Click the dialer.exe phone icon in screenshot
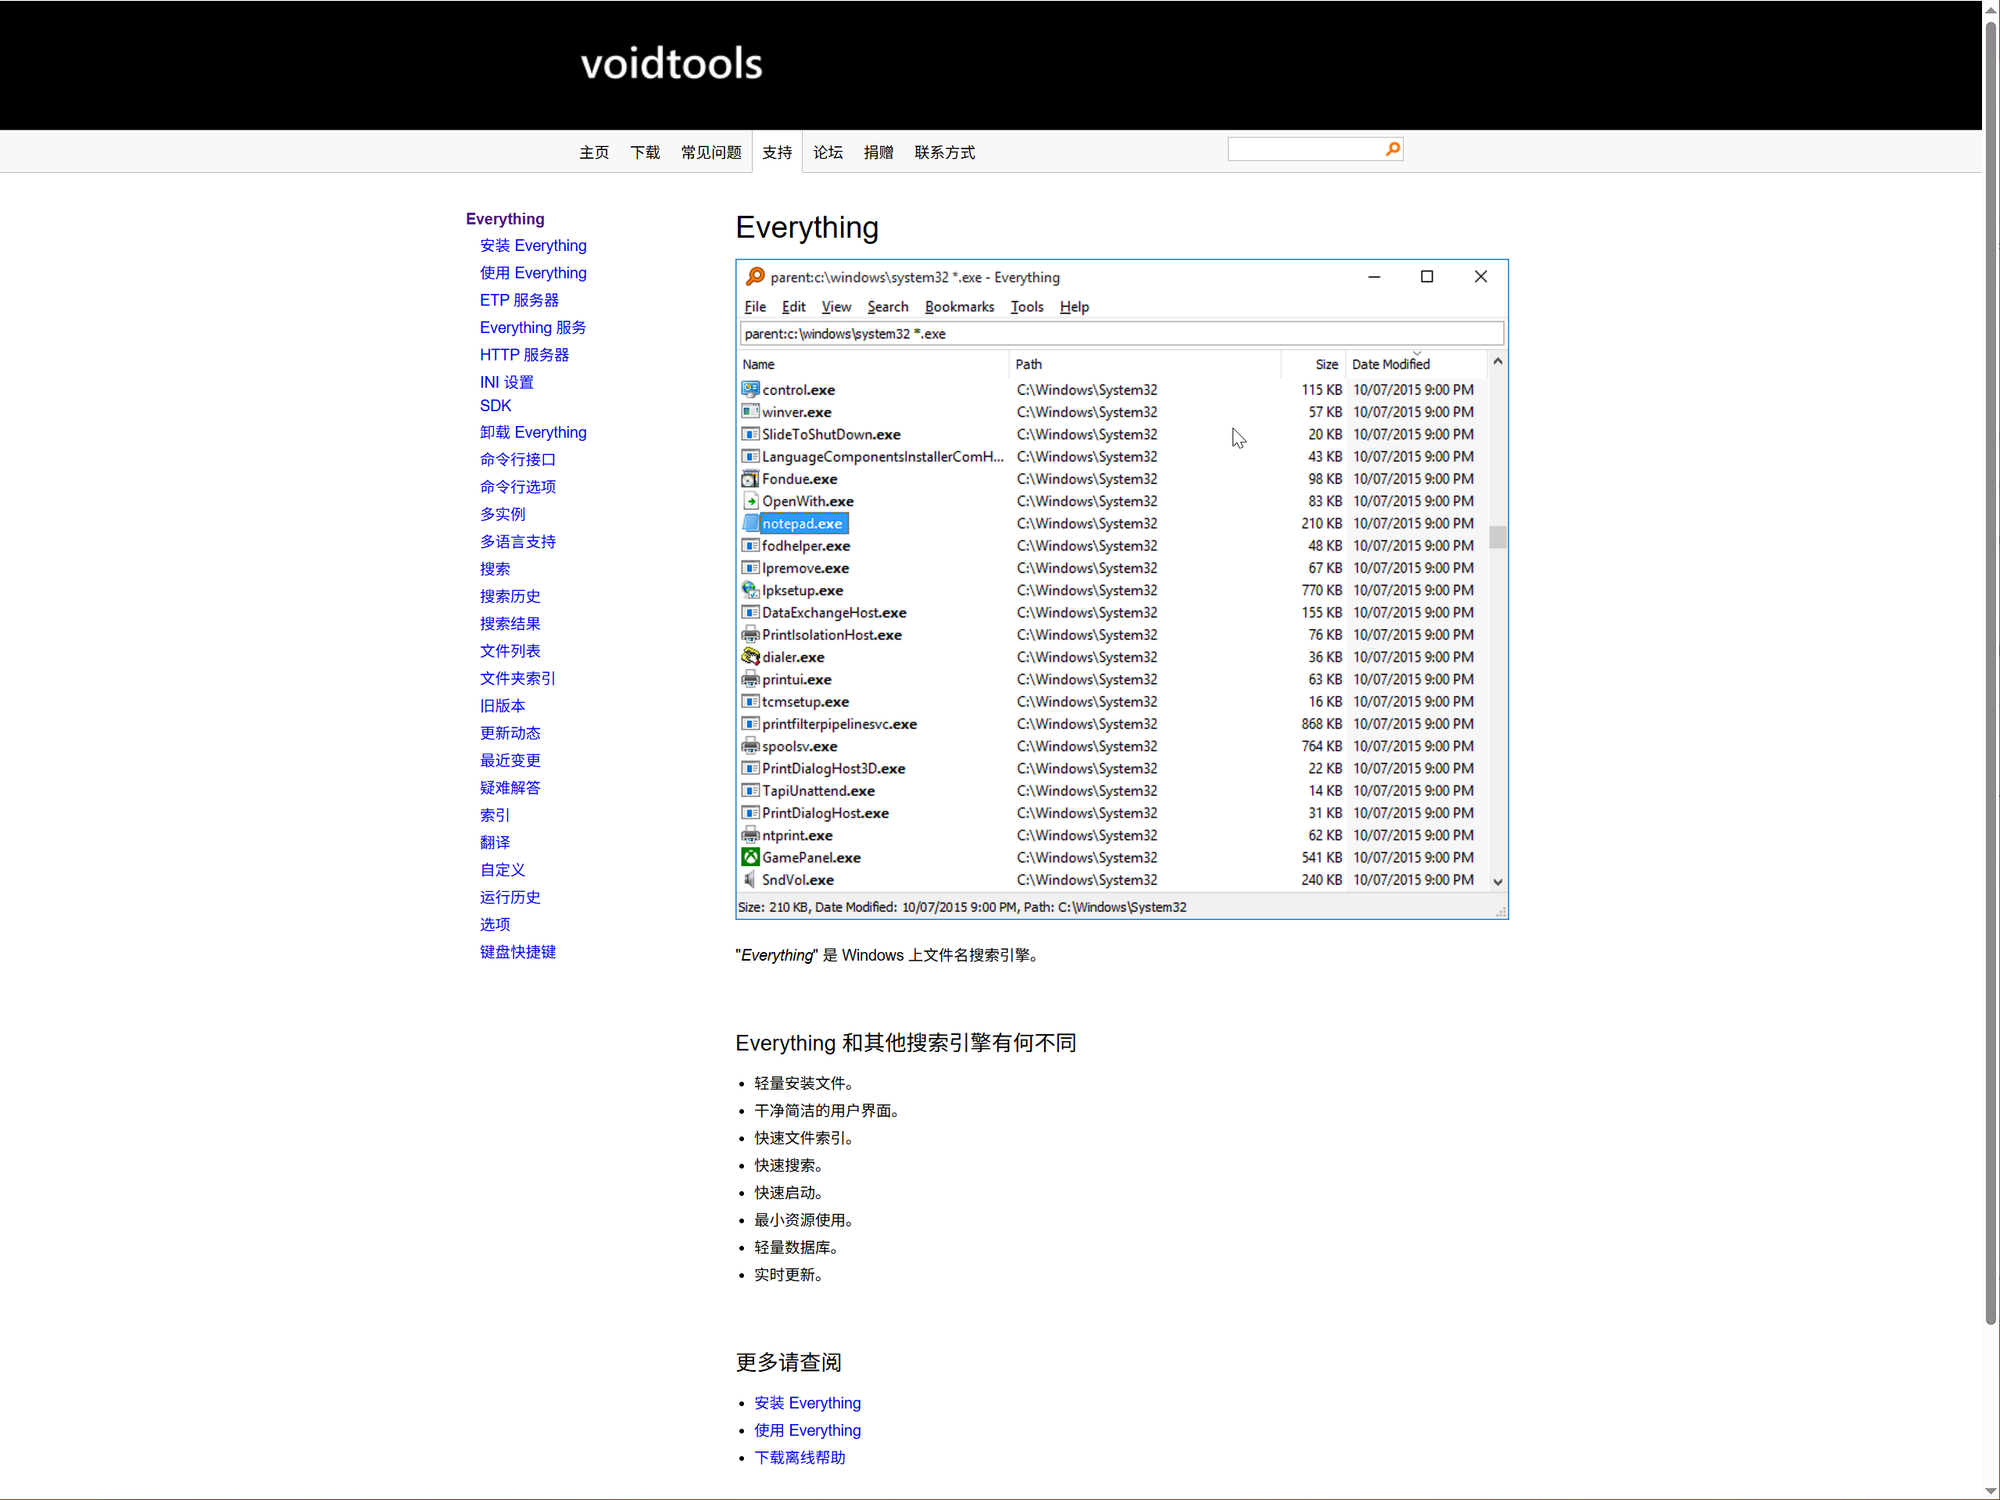This screenshot has height=1500, width=2000. coord(751,657)
